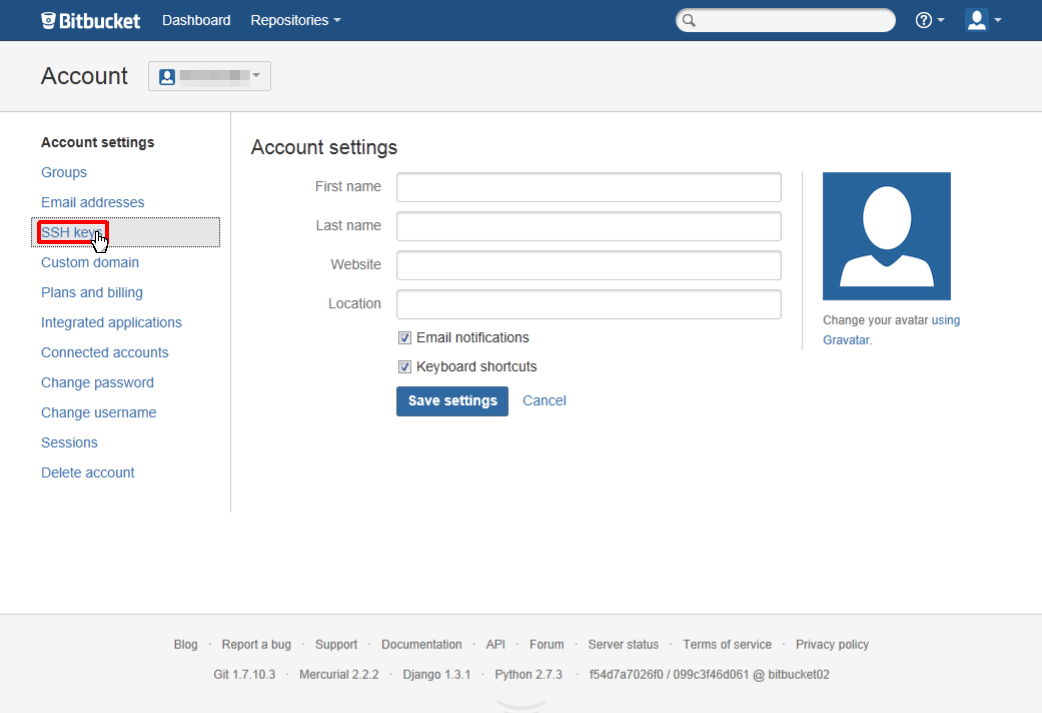The width and height of the screenshot is (1042, 713).
Task: Open the help question mark menu
Action: point(929,20)
